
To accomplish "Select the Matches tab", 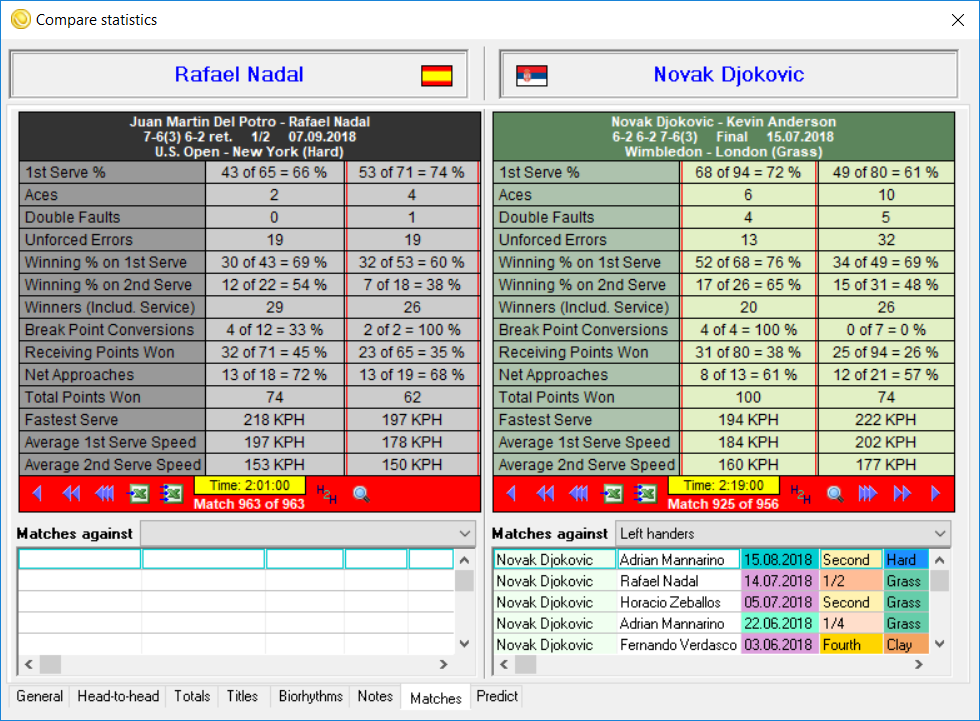I will point(436,698).
